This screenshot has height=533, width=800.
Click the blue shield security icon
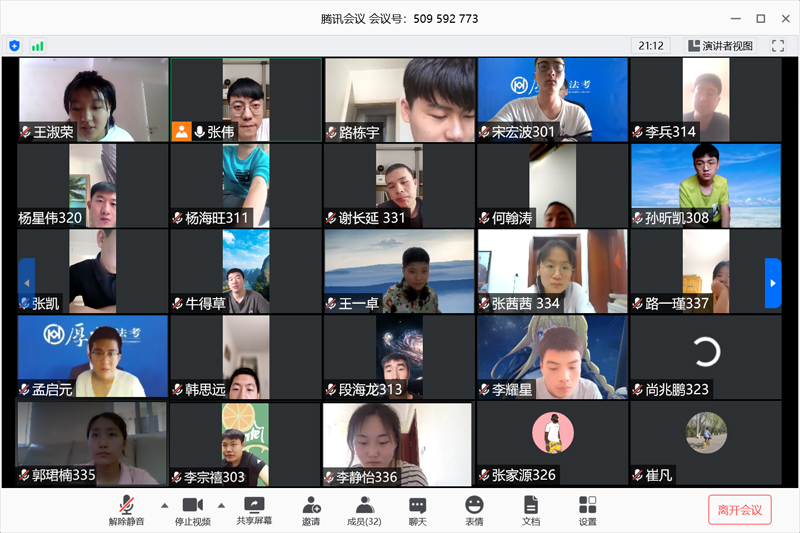tap(14, 46)
